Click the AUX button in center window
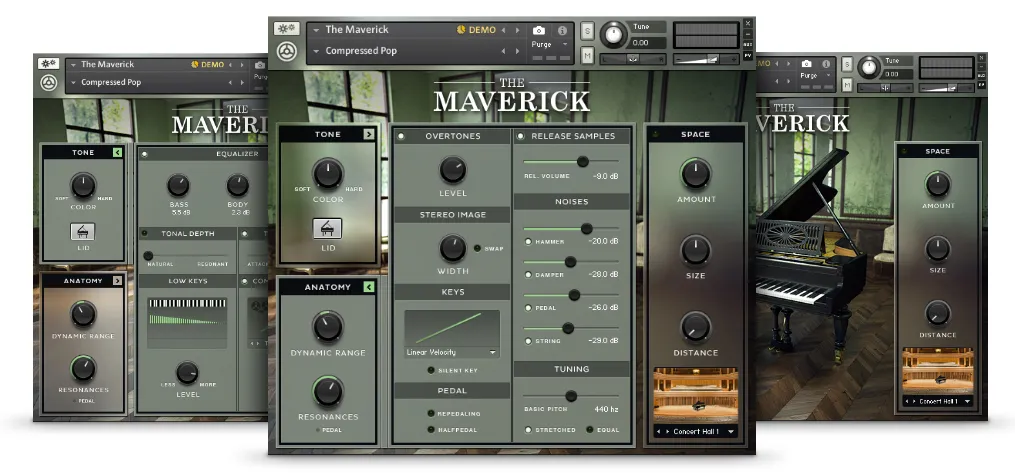This screenshot has width=1015, height=473. pyautogui.click(x=748, y=45)
